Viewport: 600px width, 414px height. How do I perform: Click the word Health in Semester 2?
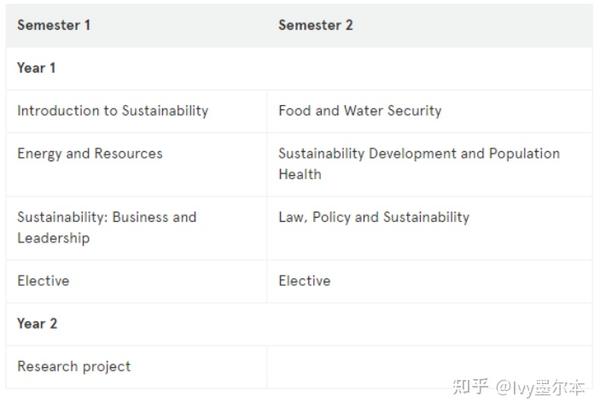pos(300,174)
